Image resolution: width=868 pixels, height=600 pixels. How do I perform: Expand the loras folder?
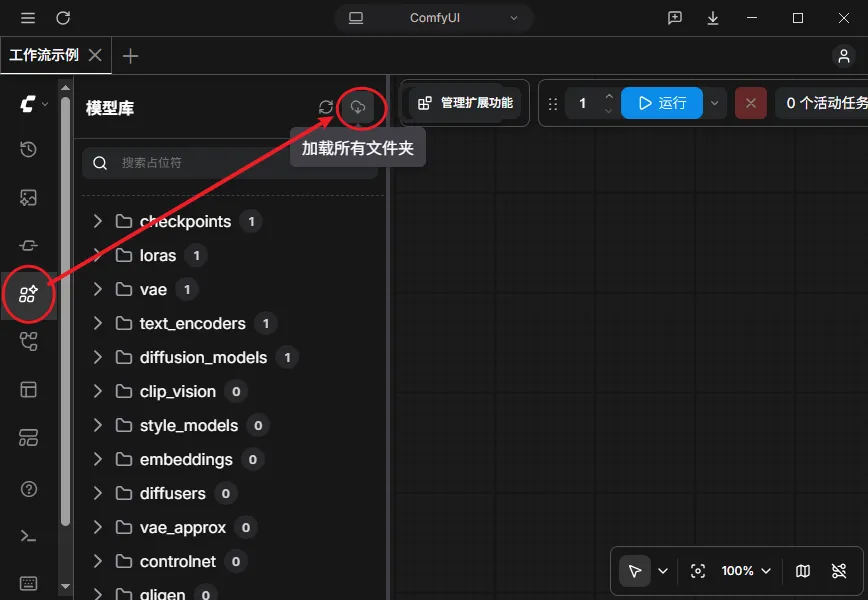(x=97, y=255)
